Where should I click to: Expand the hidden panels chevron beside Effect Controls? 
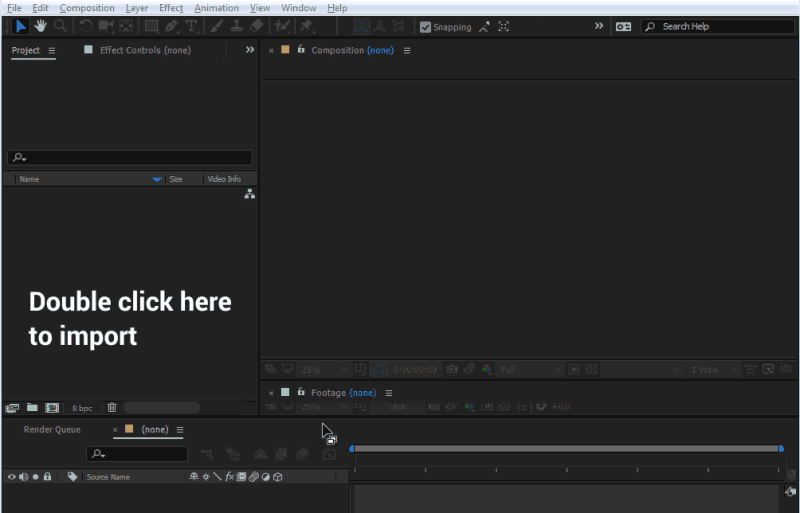[249, 50]
